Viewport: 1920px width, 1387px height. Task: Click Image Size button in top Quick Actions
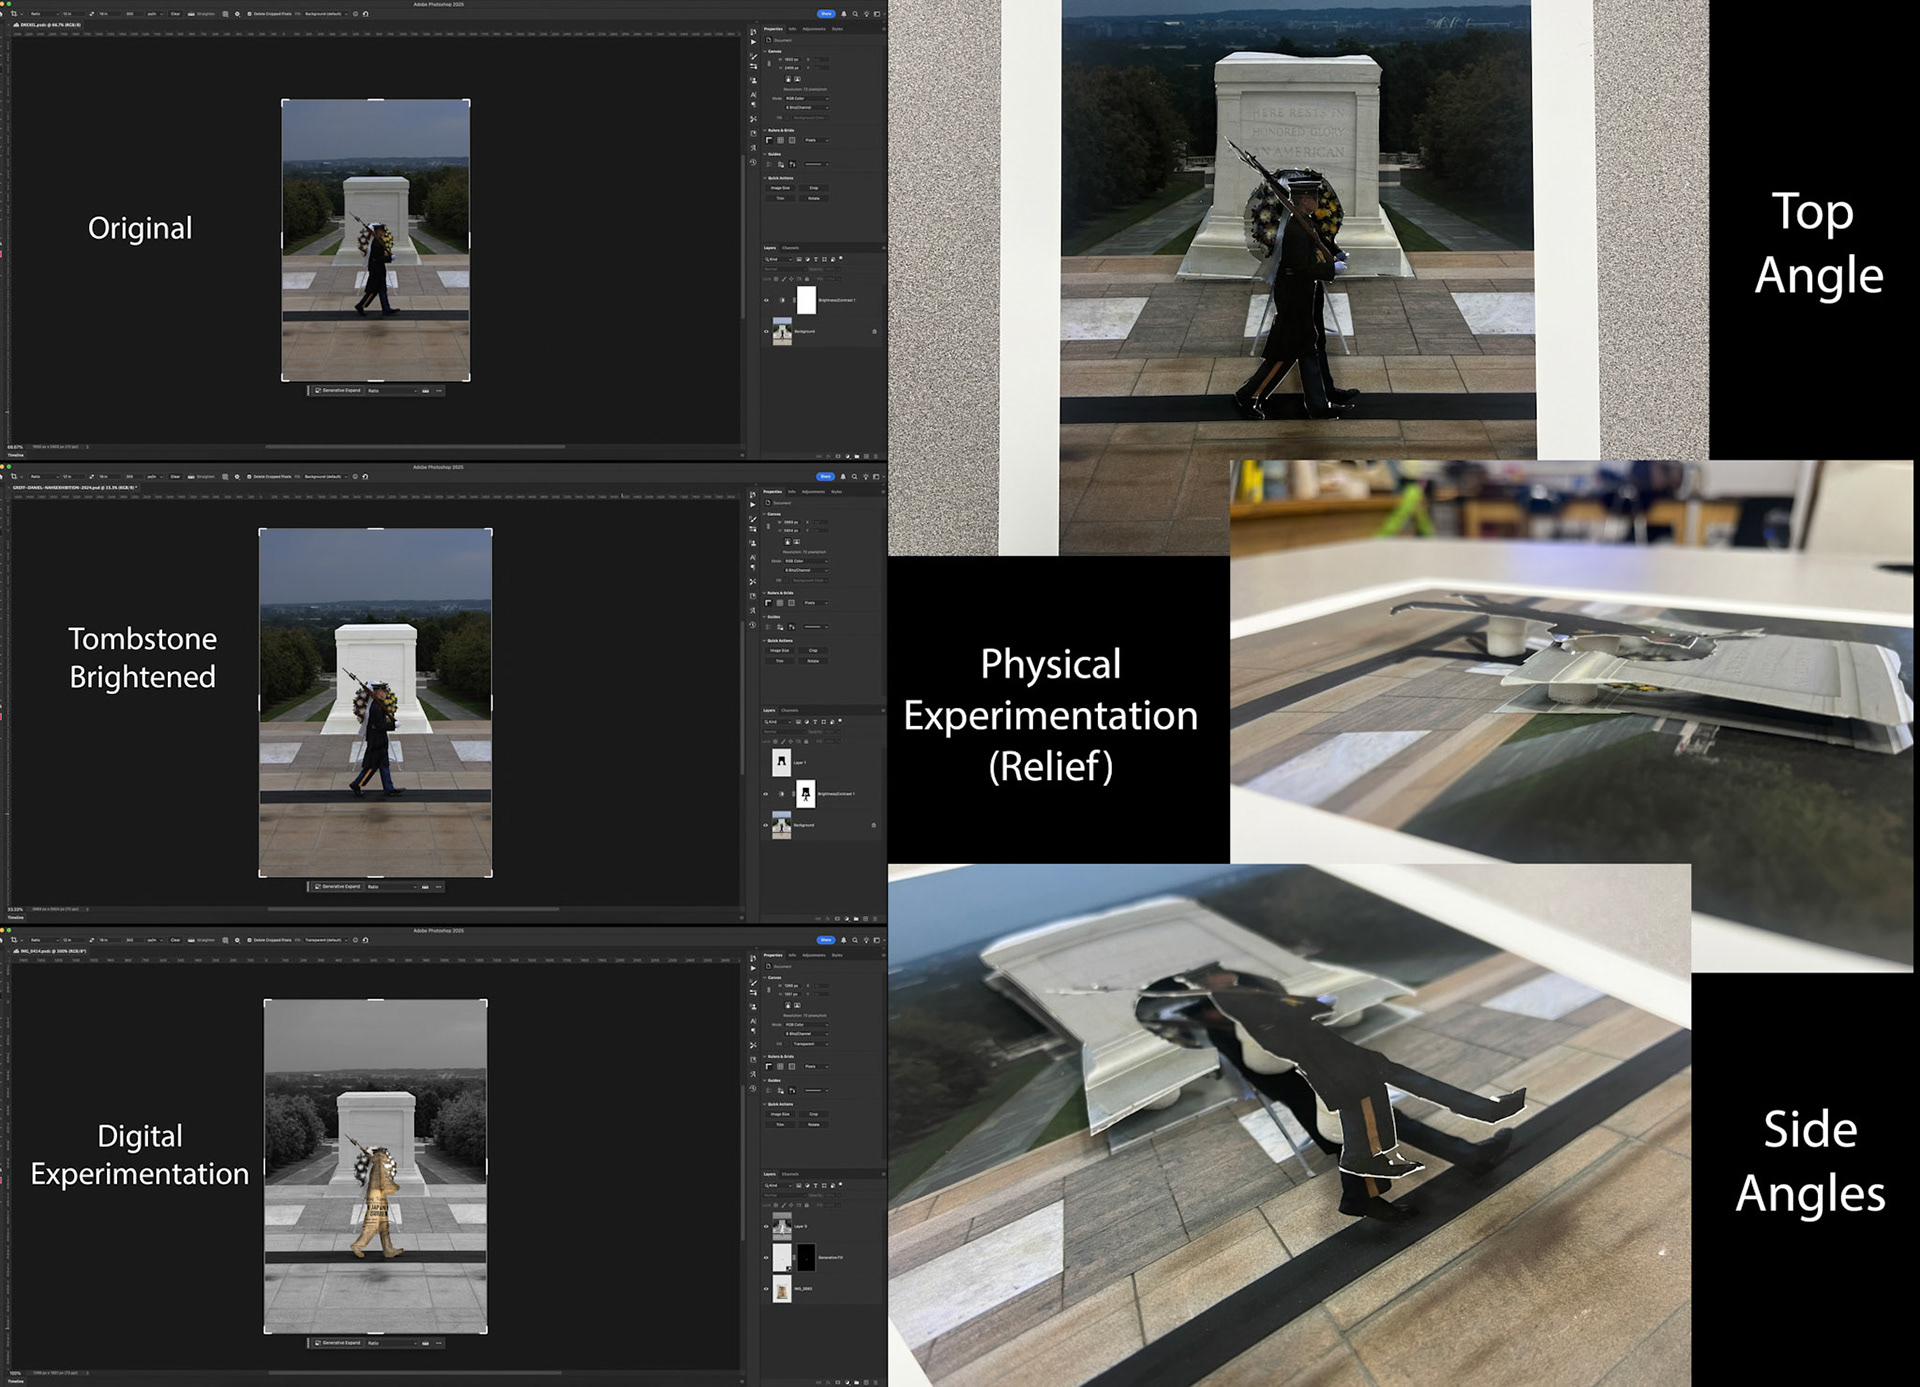click(780, 188)
